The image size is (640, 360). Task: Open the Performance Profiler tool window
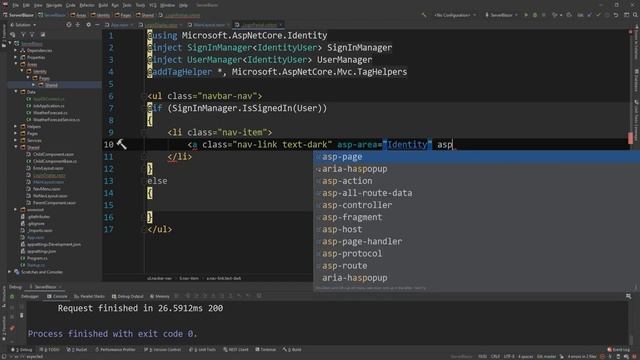(116, 350)
